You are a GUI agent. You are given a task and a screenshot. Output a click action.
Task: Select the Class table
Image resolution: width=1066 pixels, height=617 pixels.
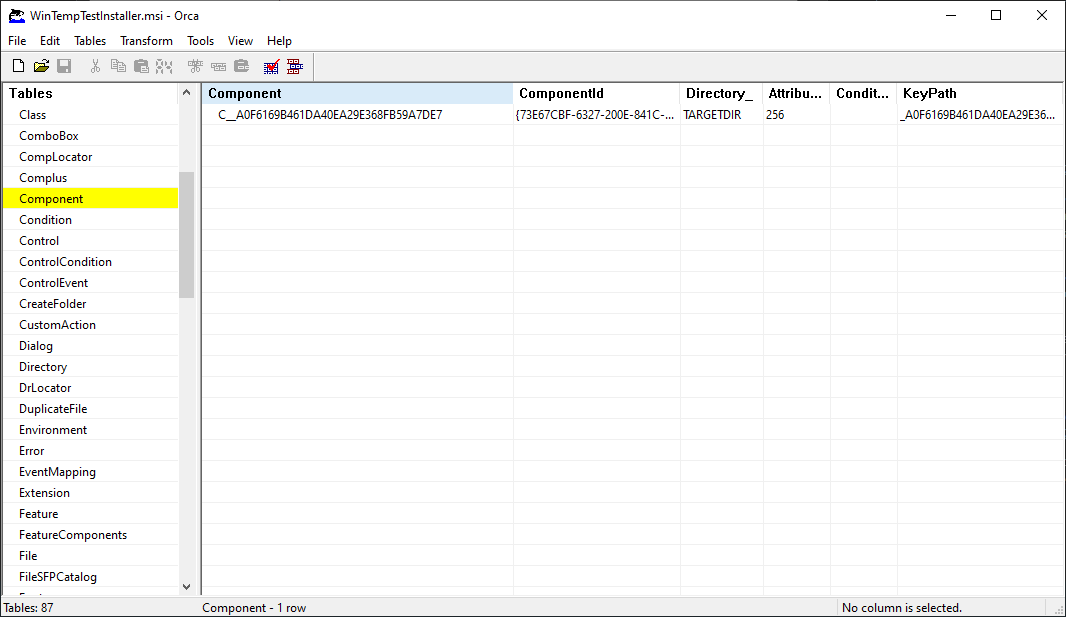click(90, 115)
